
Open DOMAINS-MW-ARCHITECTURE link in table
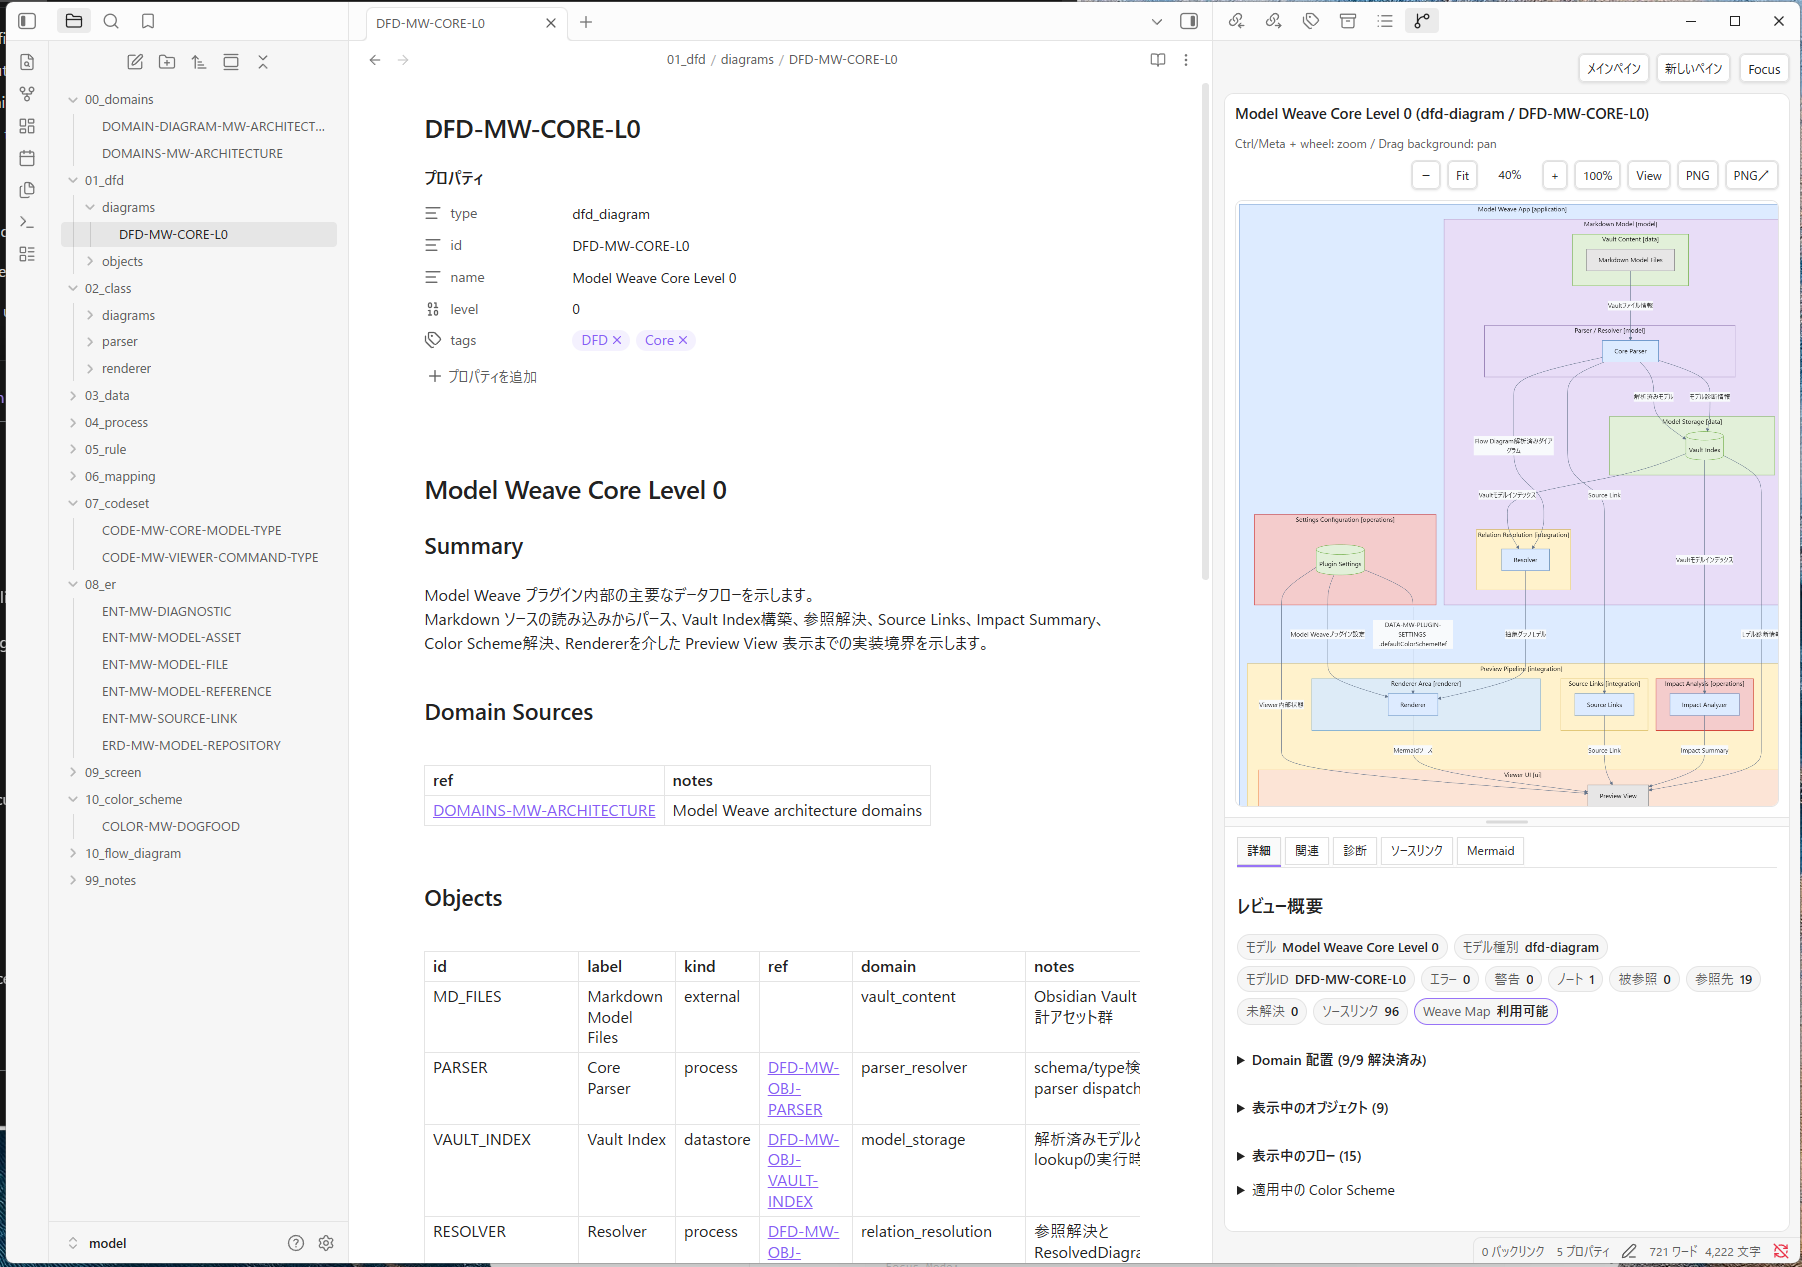tap(544, 810)
